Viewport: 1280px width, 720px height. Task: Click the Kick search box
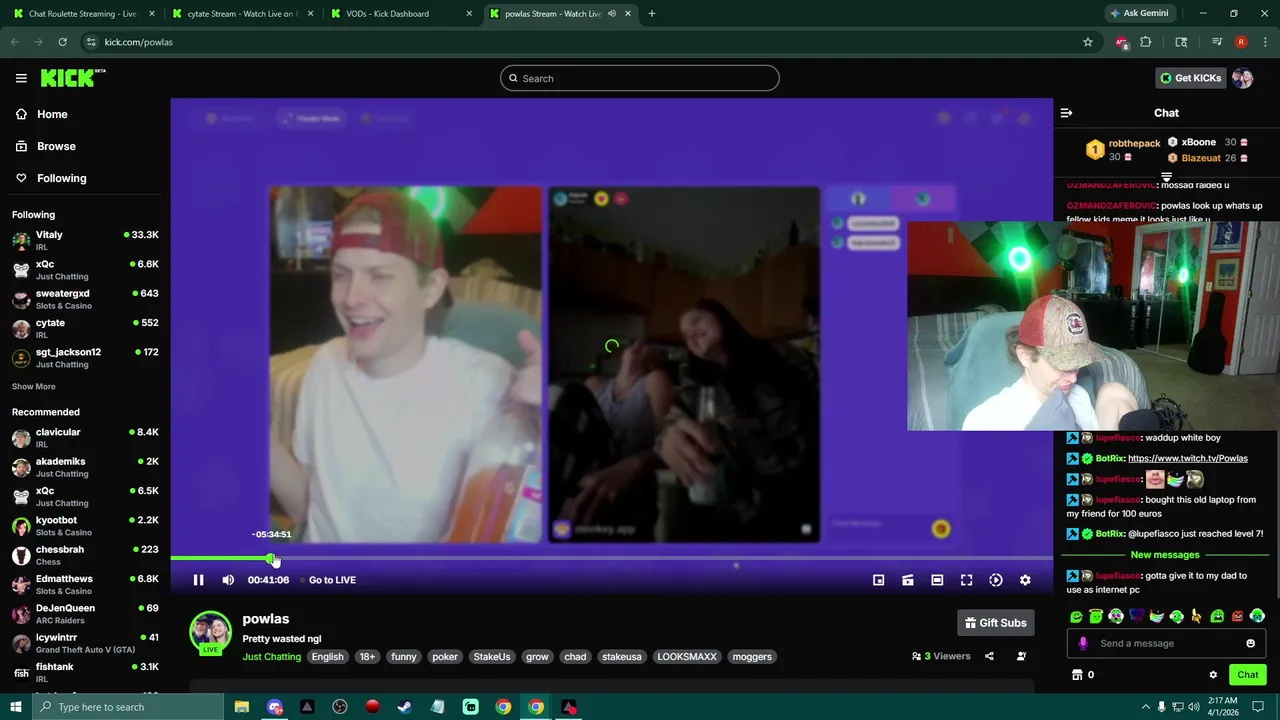tap(640, 78)
